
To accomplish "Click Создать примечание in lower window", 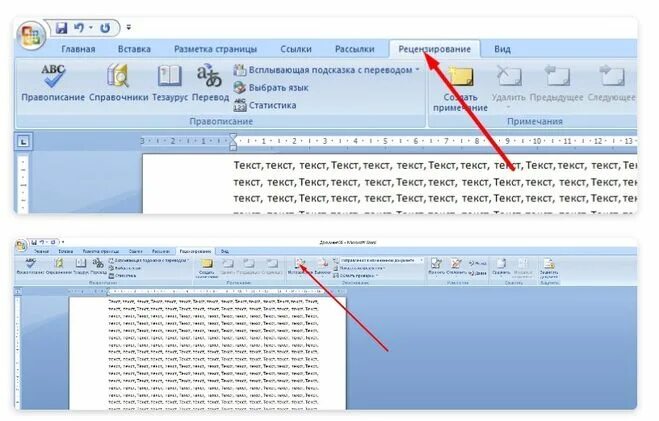I will pos(206,268).
